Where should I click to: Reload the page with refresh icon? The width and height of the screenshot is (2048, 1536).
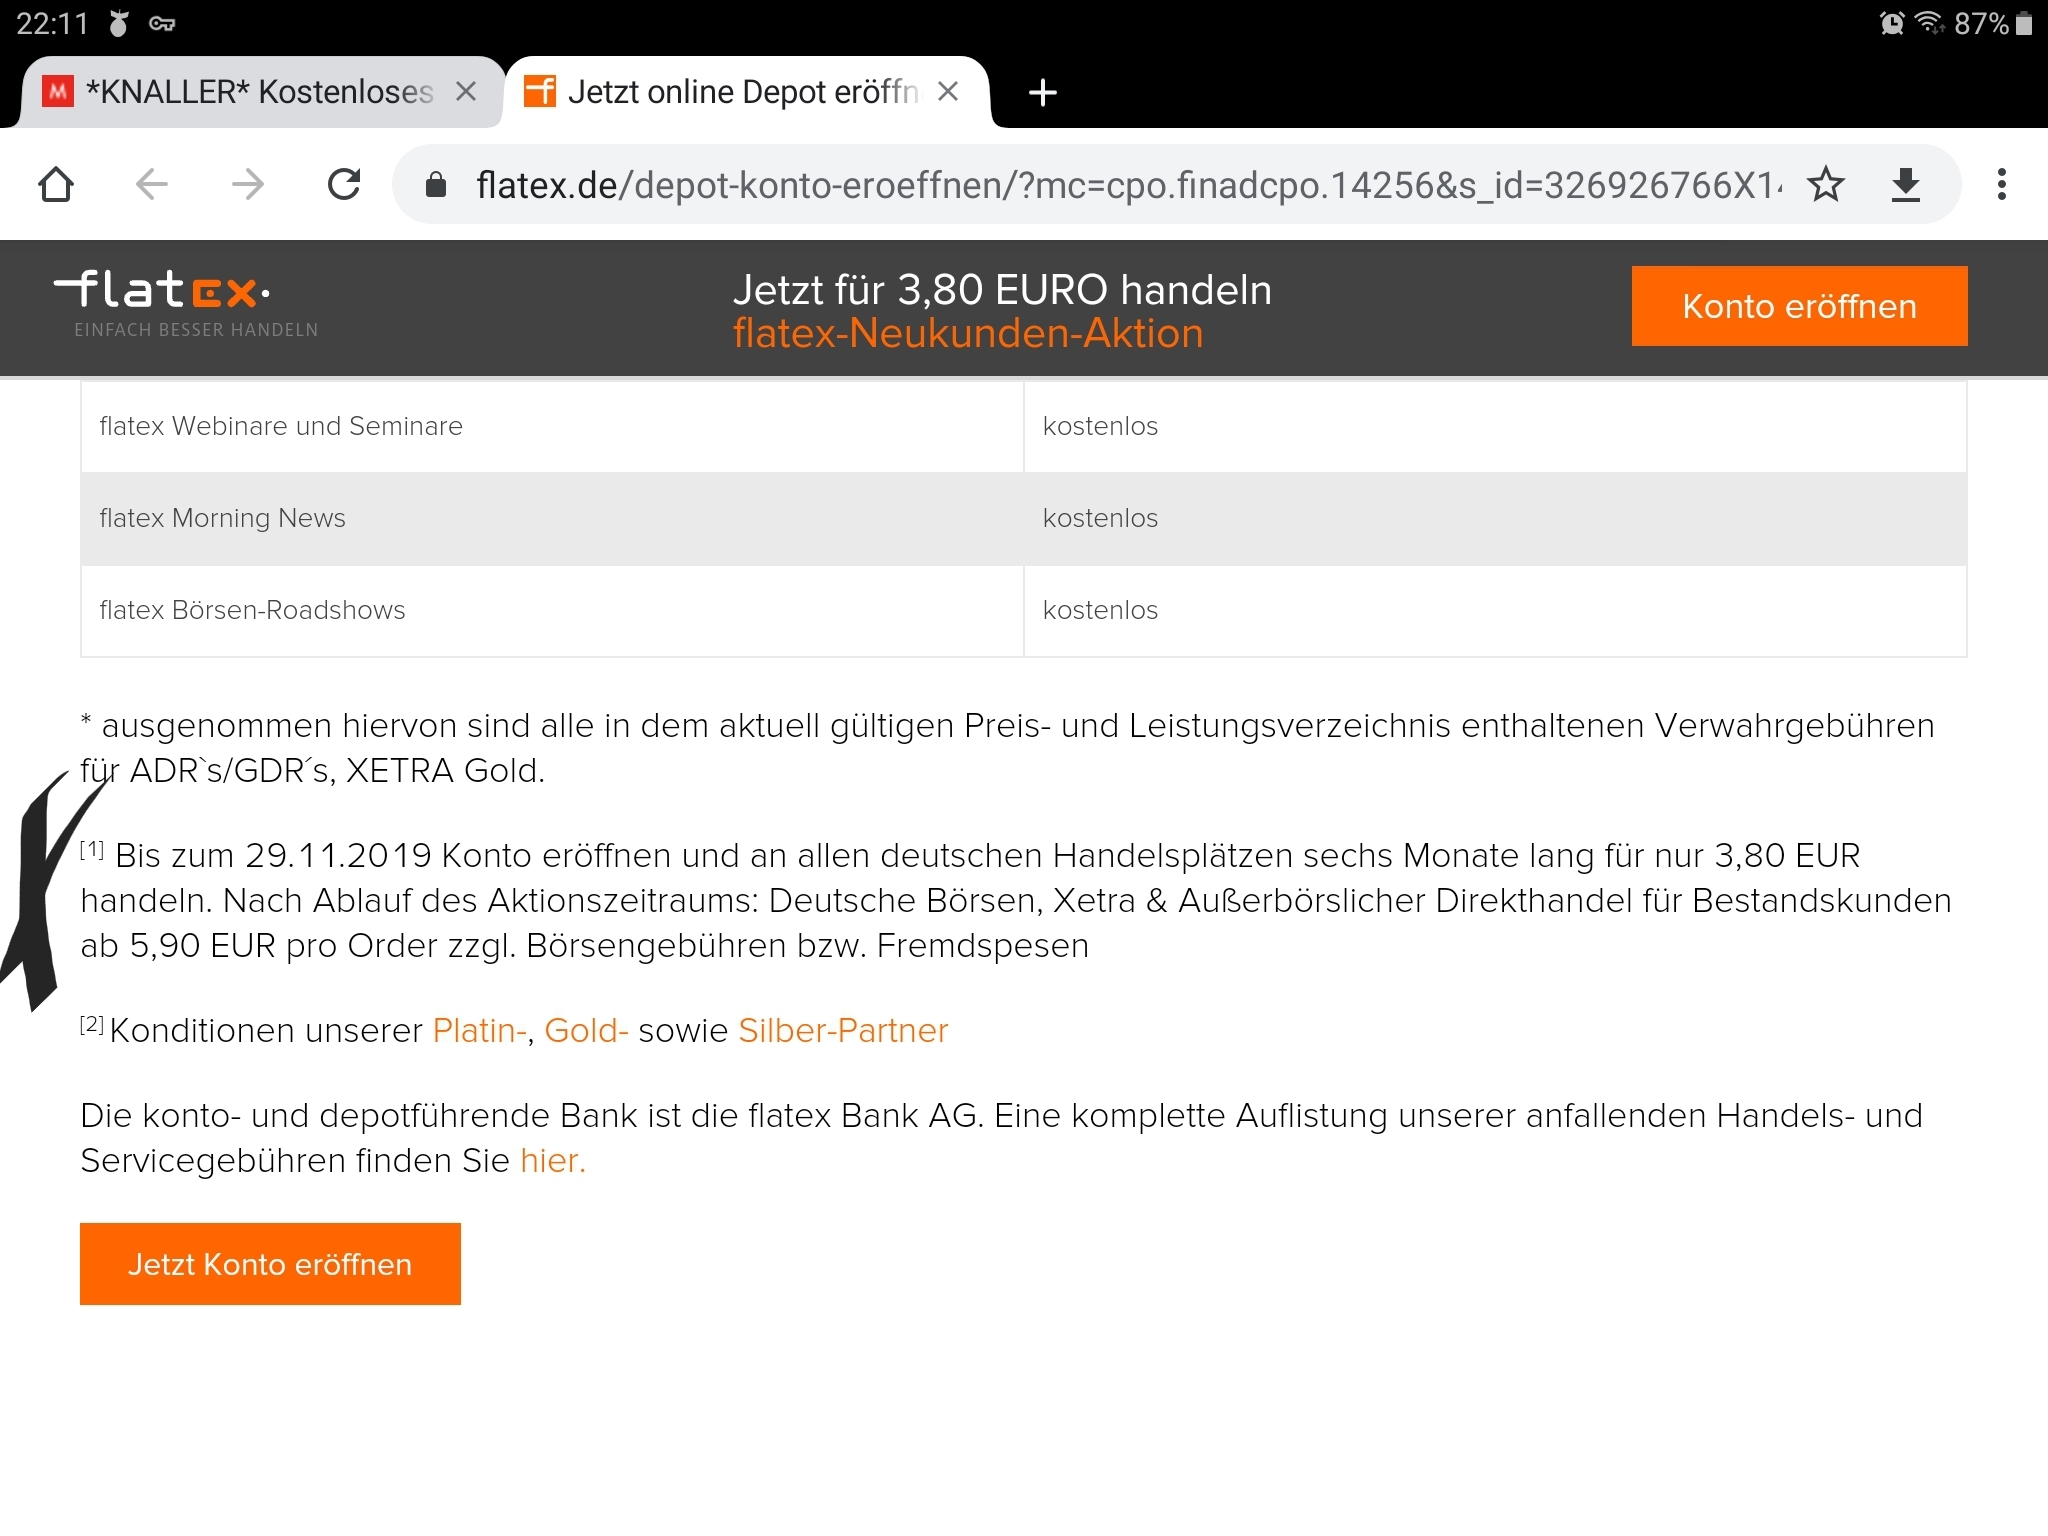point(344,185)
